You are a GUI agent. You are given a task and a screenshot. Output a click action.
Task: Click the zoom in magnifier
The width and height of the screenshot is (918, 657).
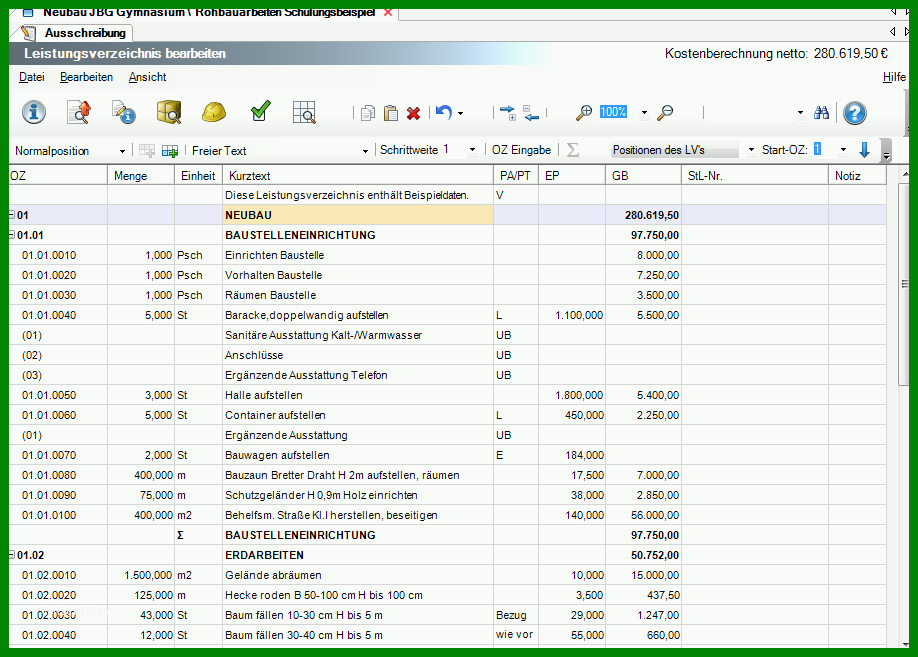(584, 112)
